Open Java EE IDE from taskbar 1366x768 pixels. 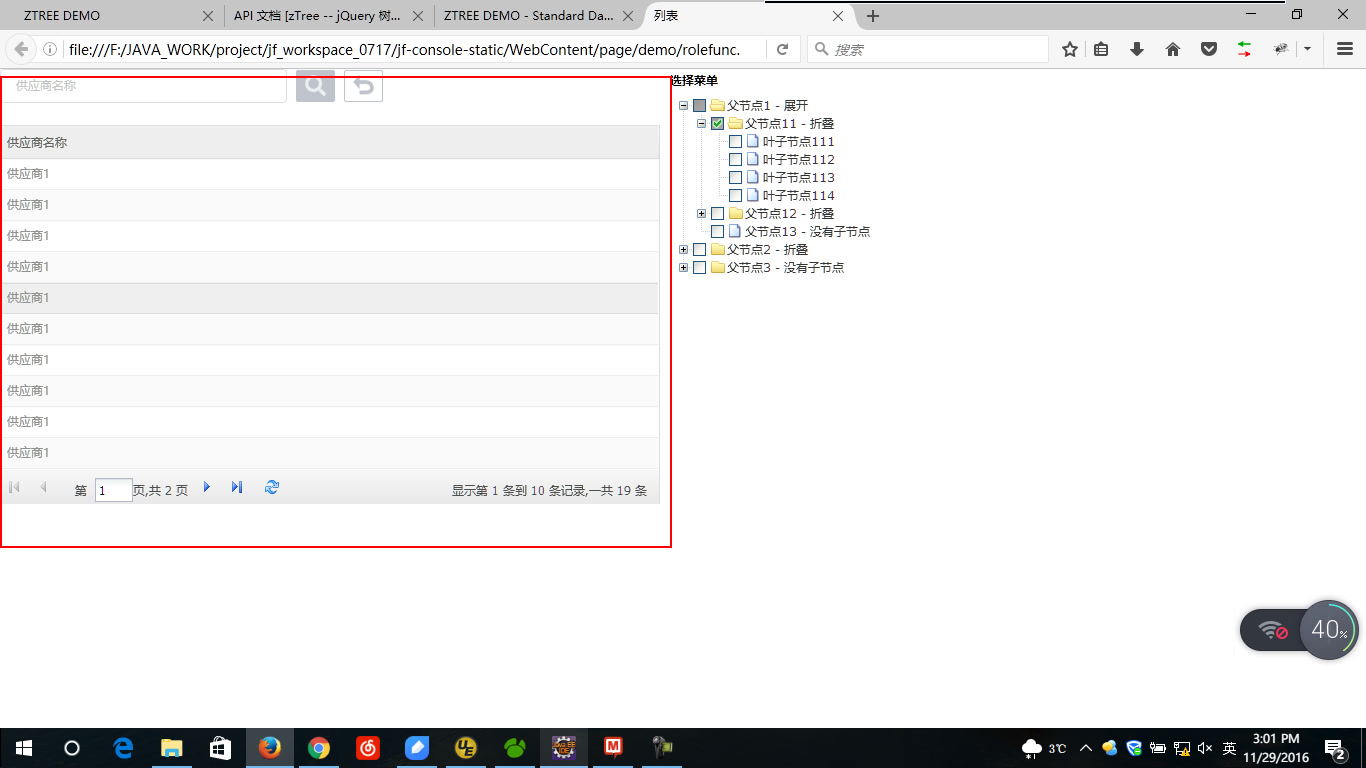pyautogui.click(x=564, y=748)
